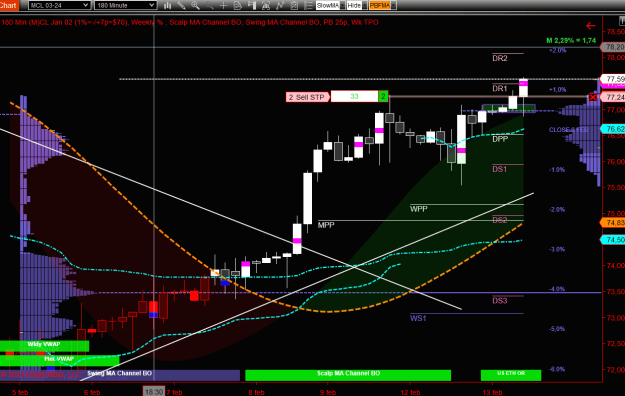Click the 12 feb date label

coord(410,392)
